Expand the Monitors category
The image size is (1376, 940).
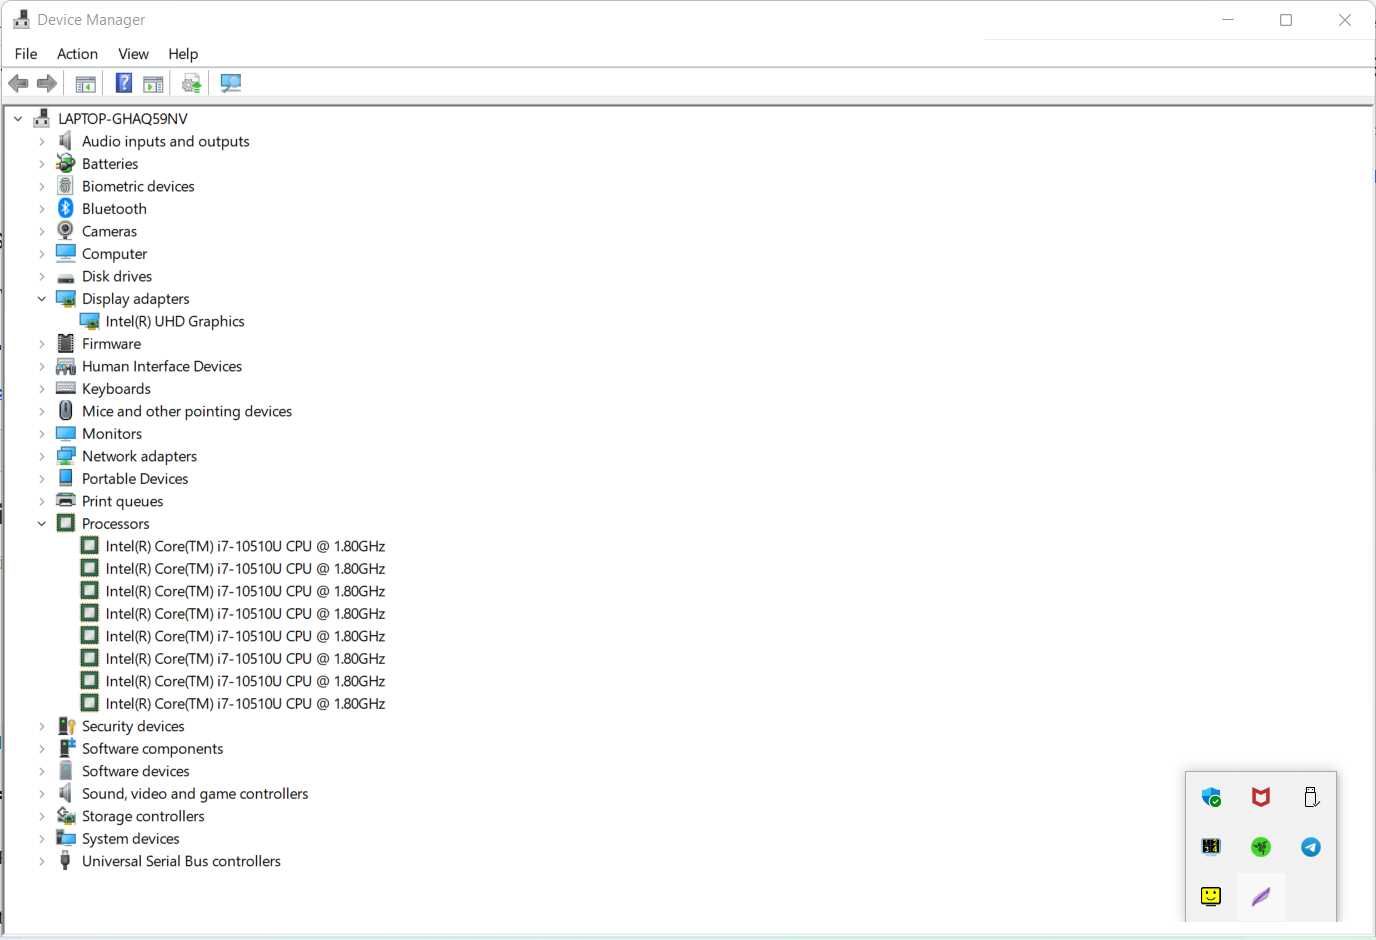(x=42, y=433)
